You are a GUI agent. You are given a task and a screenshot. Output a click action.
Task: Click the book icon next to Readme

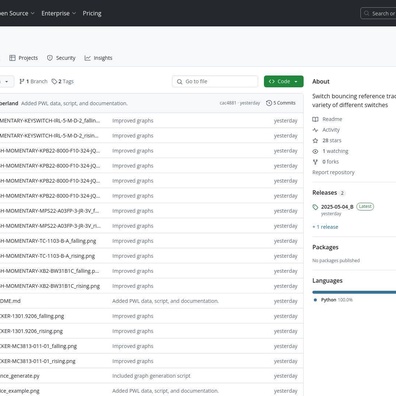pos(315,119)
